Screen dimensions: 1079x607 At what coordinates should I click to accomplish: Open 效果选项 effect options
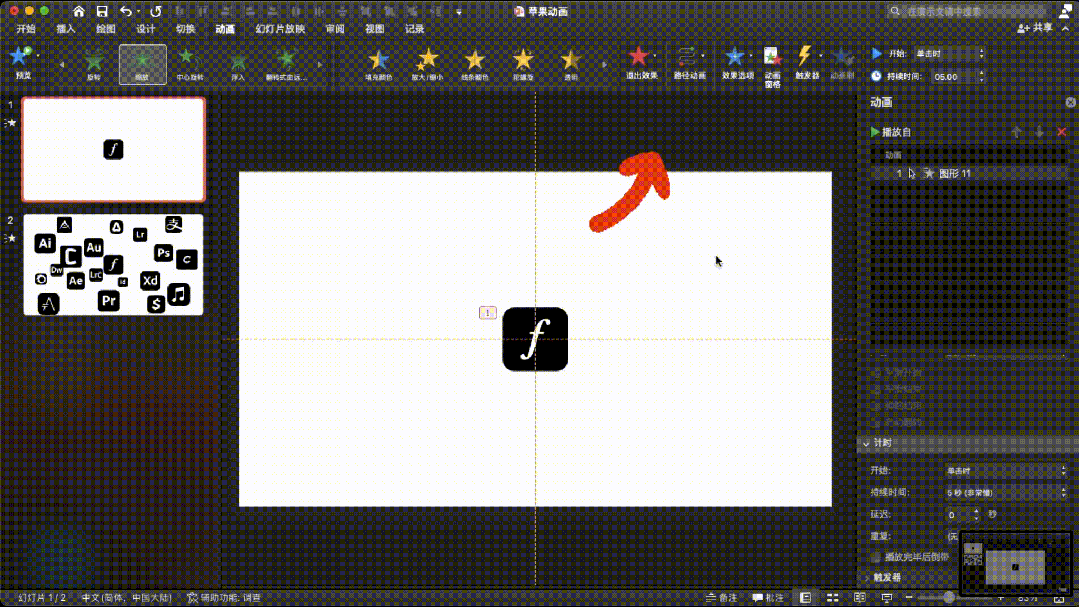pos(737,63)
